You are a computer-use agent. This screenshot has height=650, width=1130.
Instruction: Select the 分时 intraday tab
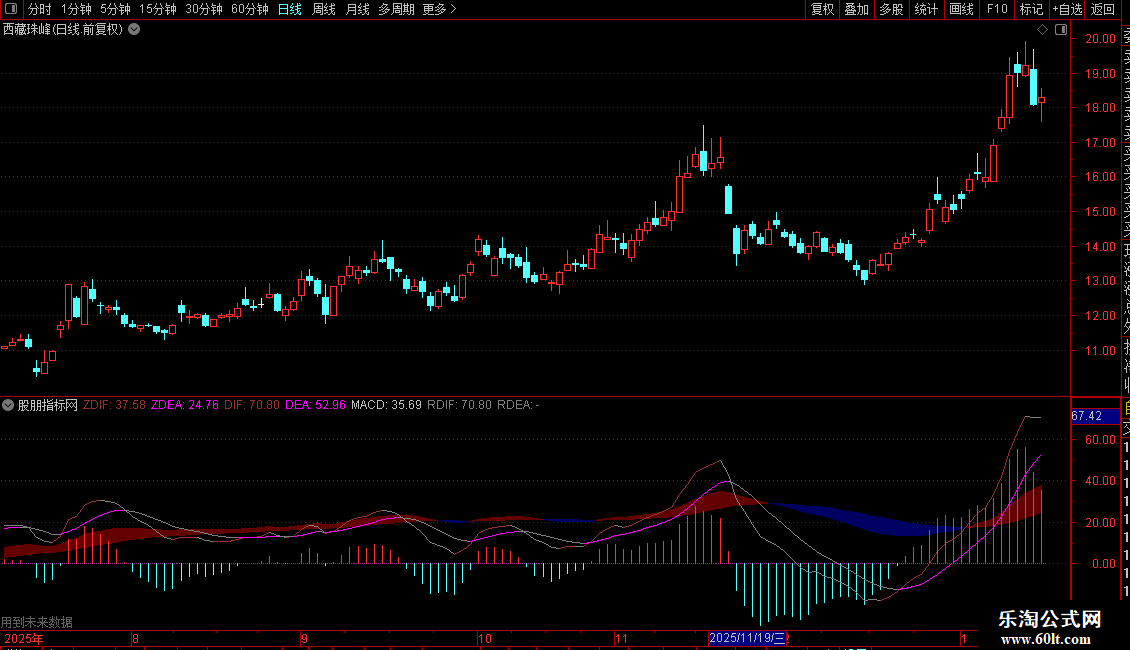39,9
